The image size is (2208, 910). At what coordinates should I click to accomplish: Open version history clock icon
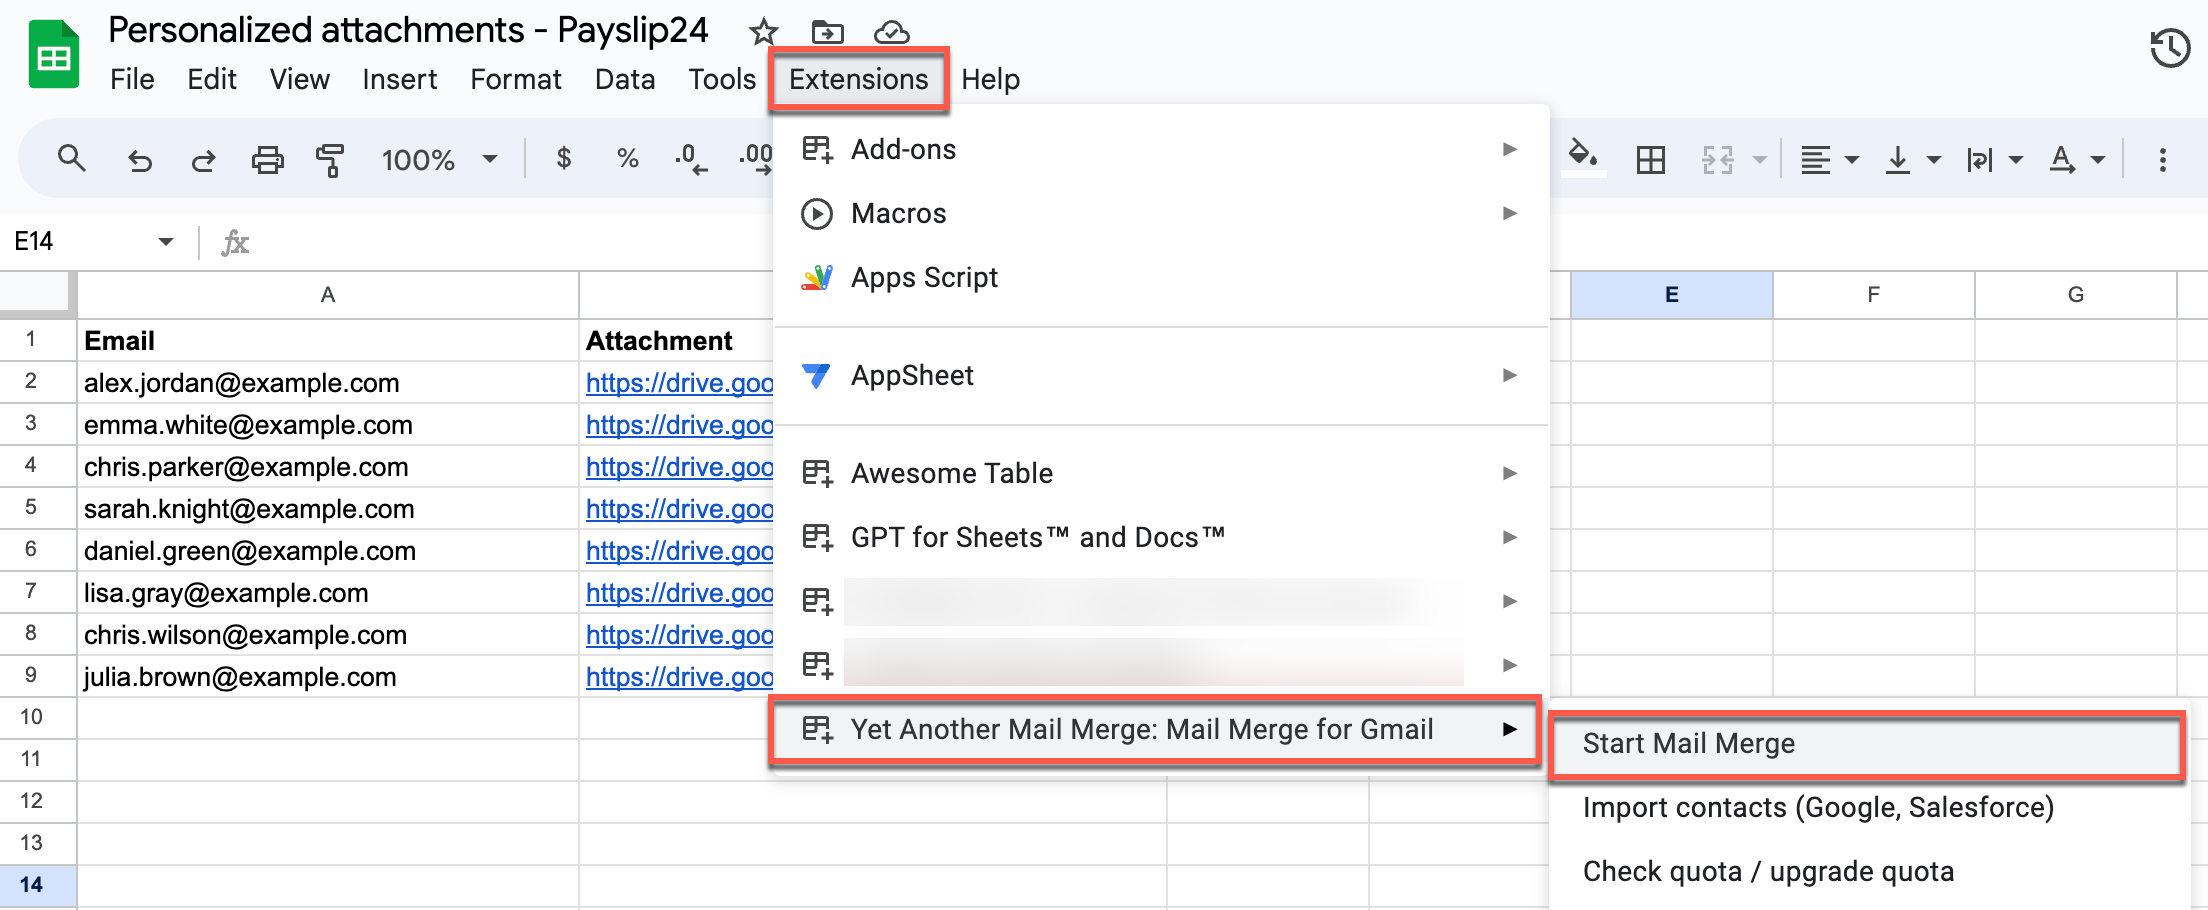pos(2170,47)
